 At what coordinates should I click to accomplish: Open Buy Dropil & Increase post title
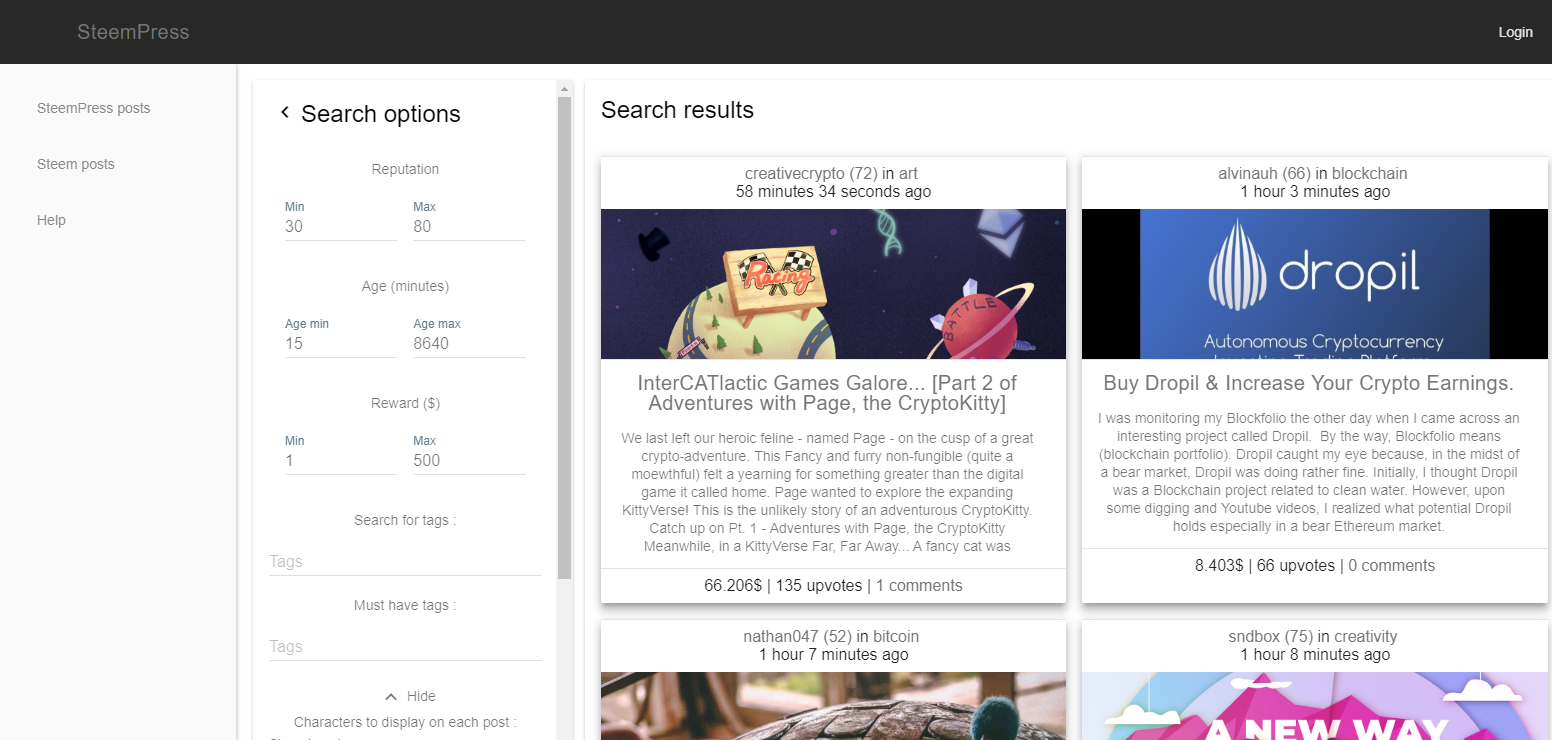(x=1308, y=383)
